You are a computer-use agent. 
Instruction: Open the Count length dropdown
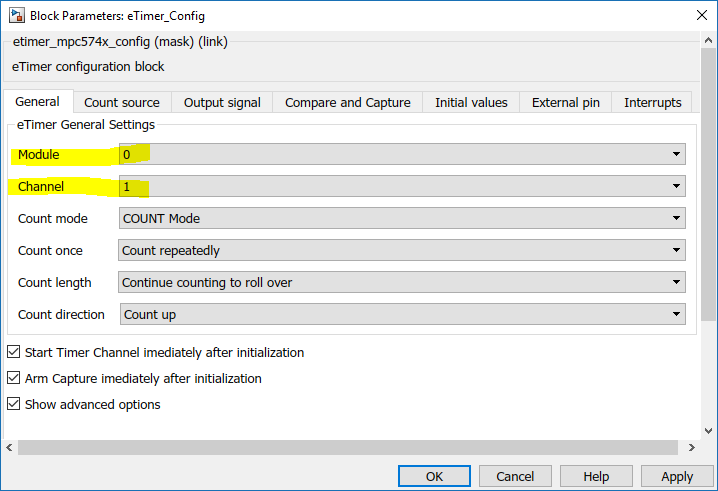click(x=401, y=283)
